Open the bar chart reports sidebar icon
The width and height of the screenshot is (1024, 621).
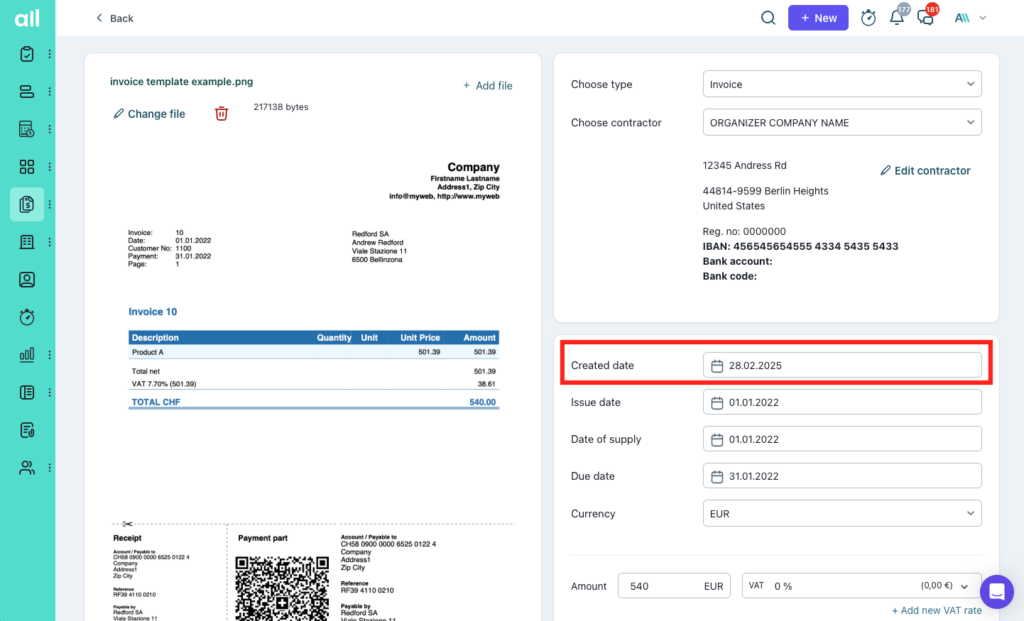point(27,355)
